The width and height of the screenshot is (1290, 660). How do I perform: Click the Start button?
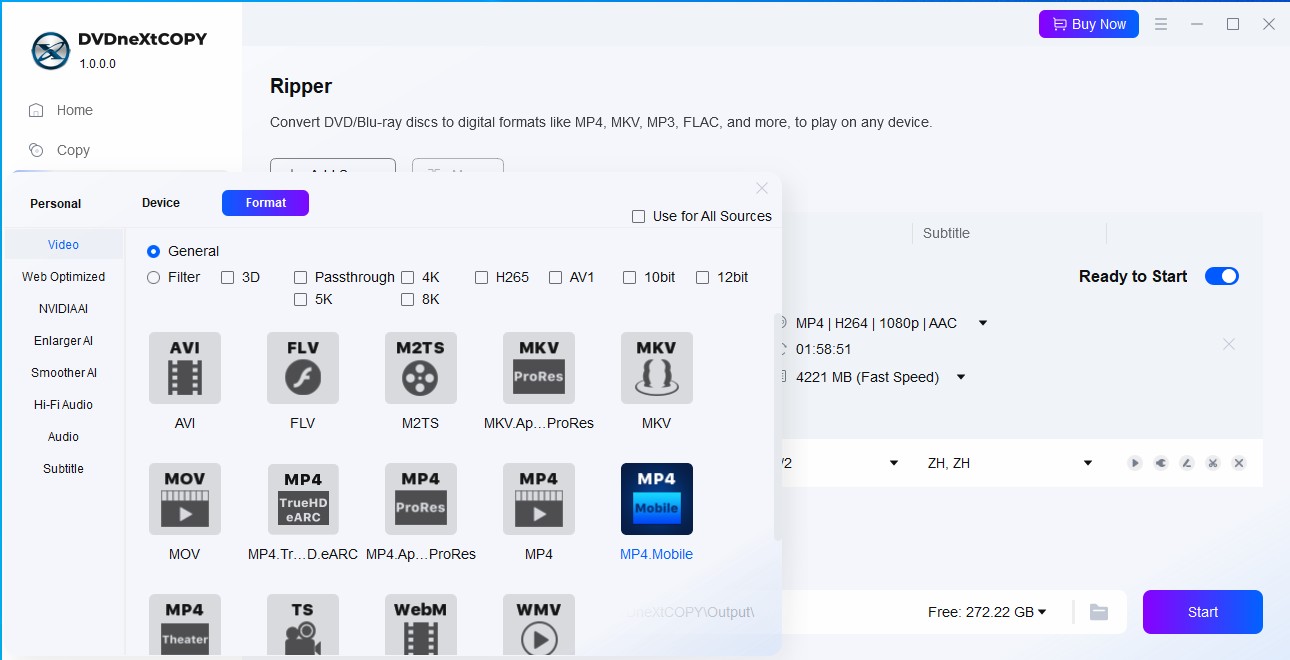pyautogui.click(x=1202, y=612)
